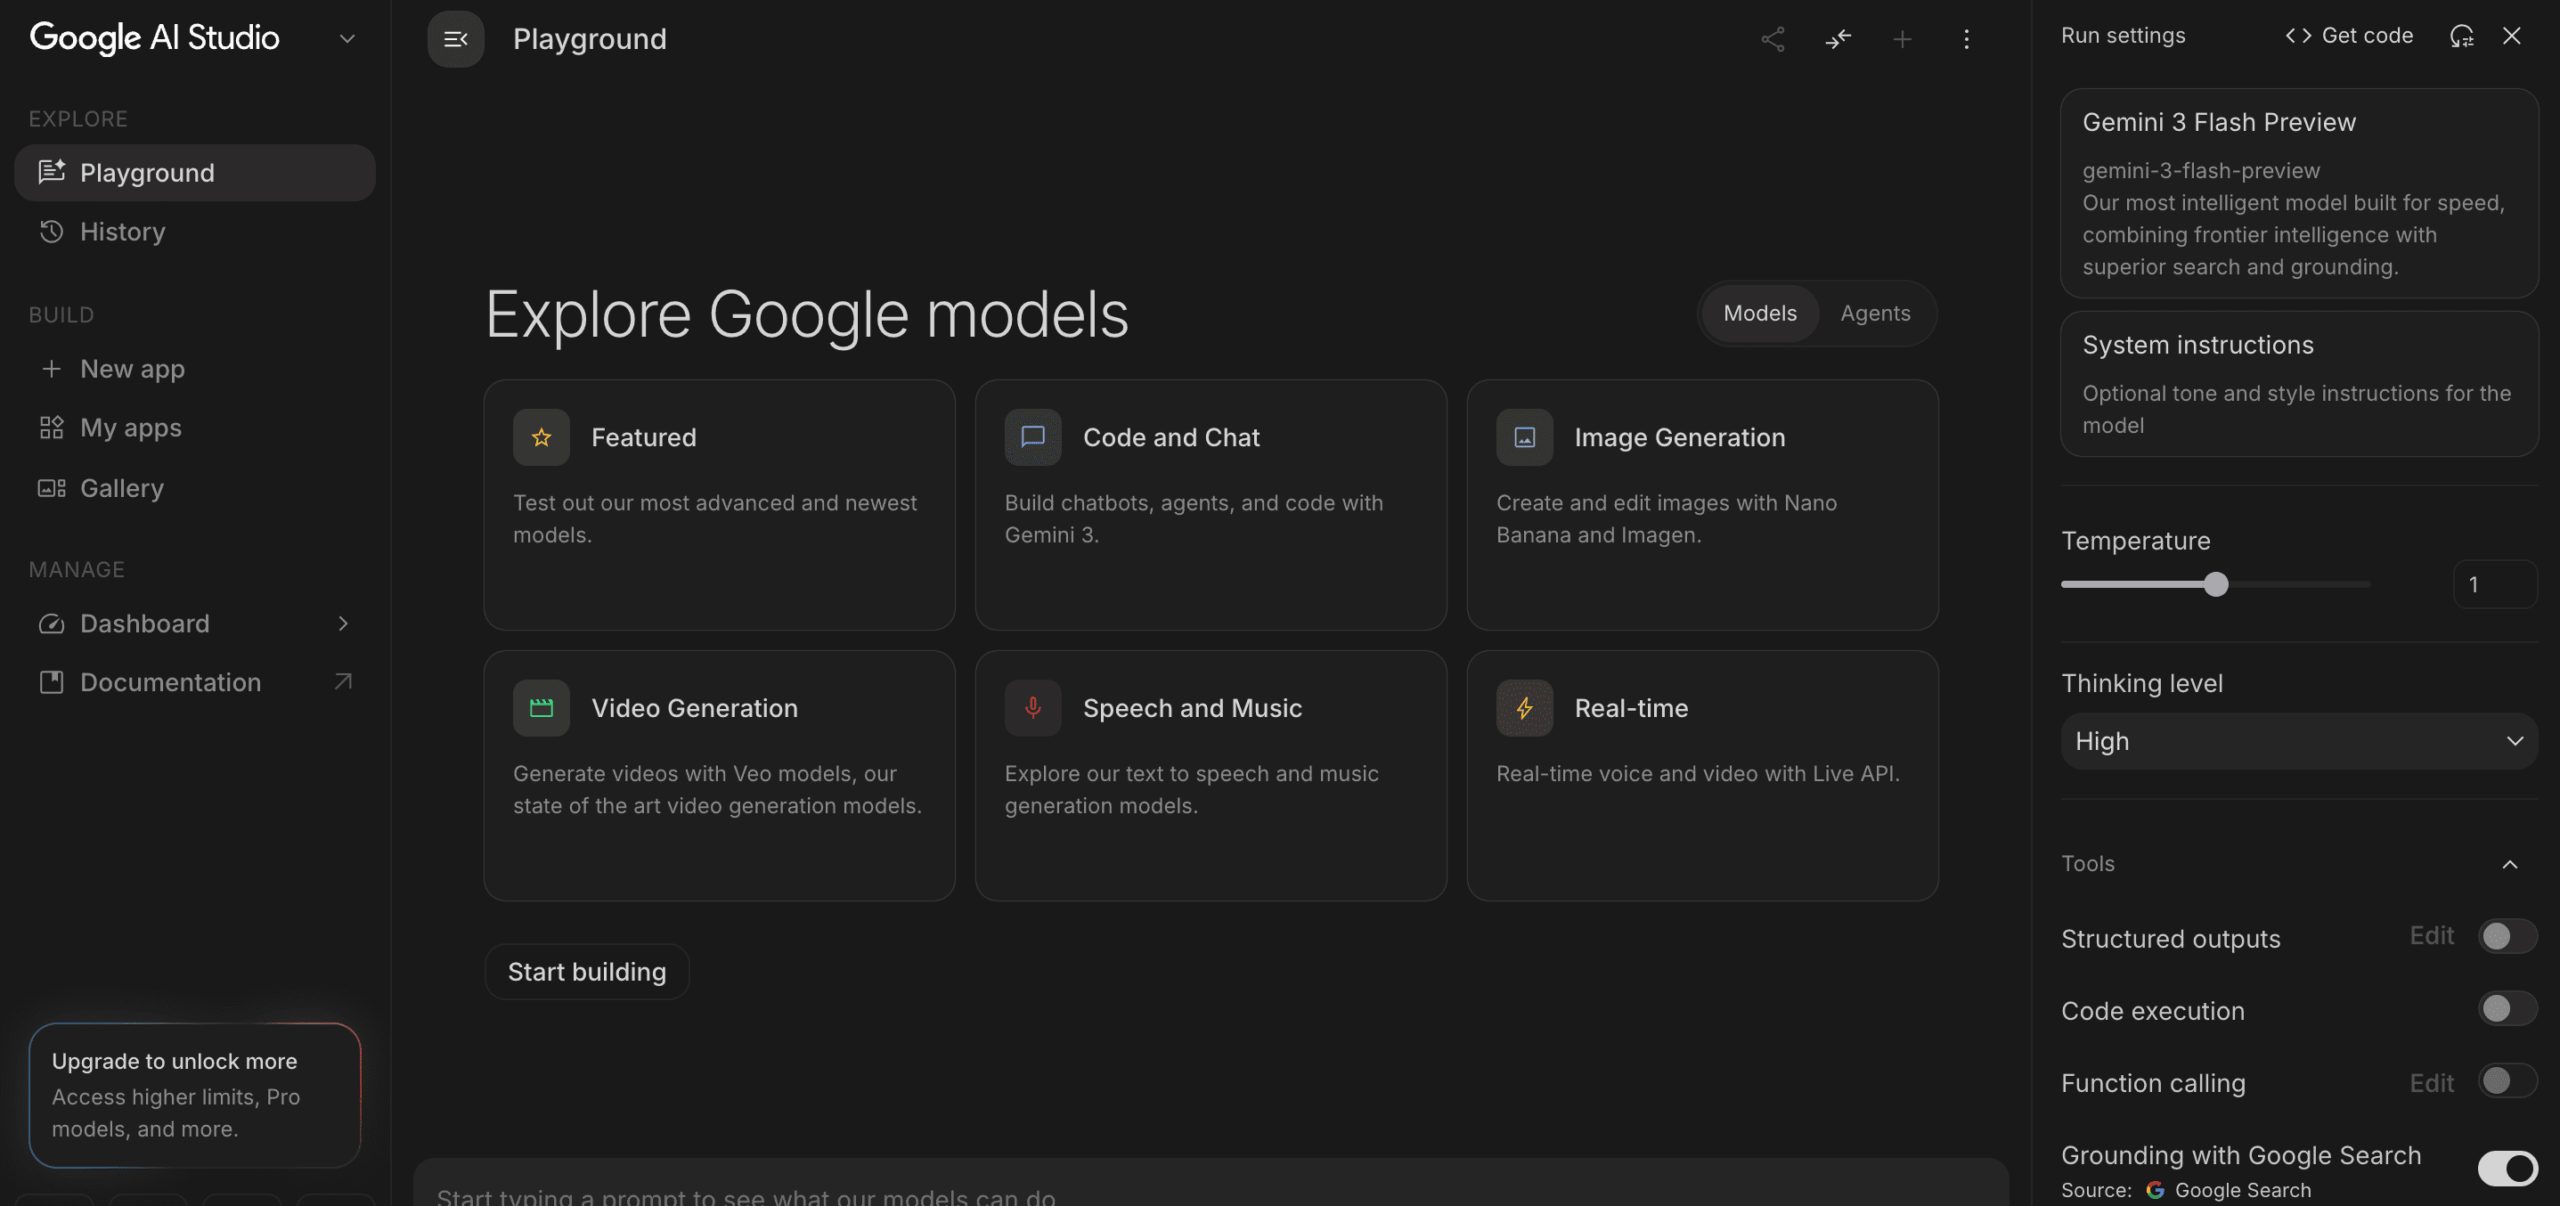The height and width of the screenshot is (1206, 2560).
Task: Click the Temperature value input field
Action: [x=2494, y=584]
